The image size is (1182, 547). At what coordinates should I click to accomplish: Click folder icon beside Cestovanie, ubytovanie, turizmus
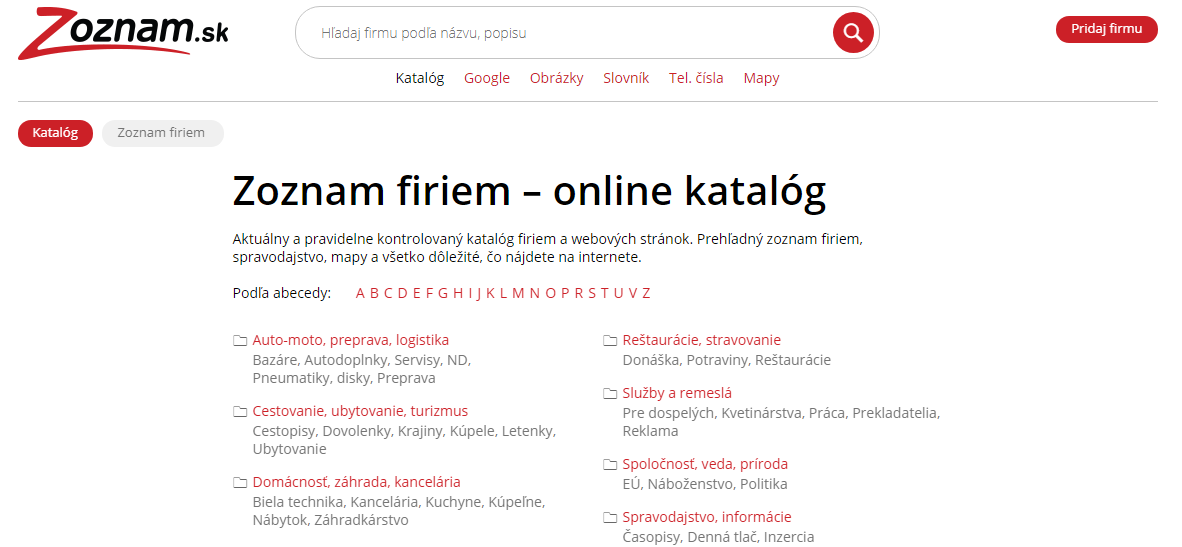click(x=240, y=411)
